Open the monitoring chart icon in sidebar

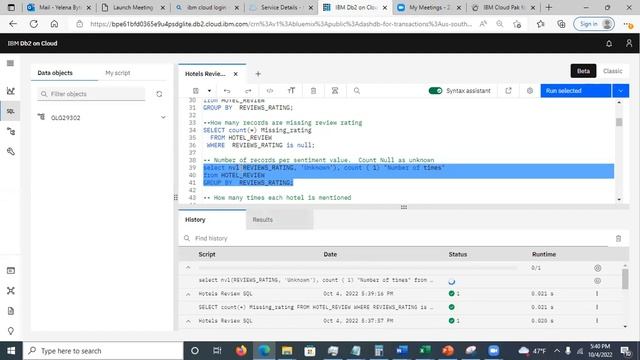11,91
